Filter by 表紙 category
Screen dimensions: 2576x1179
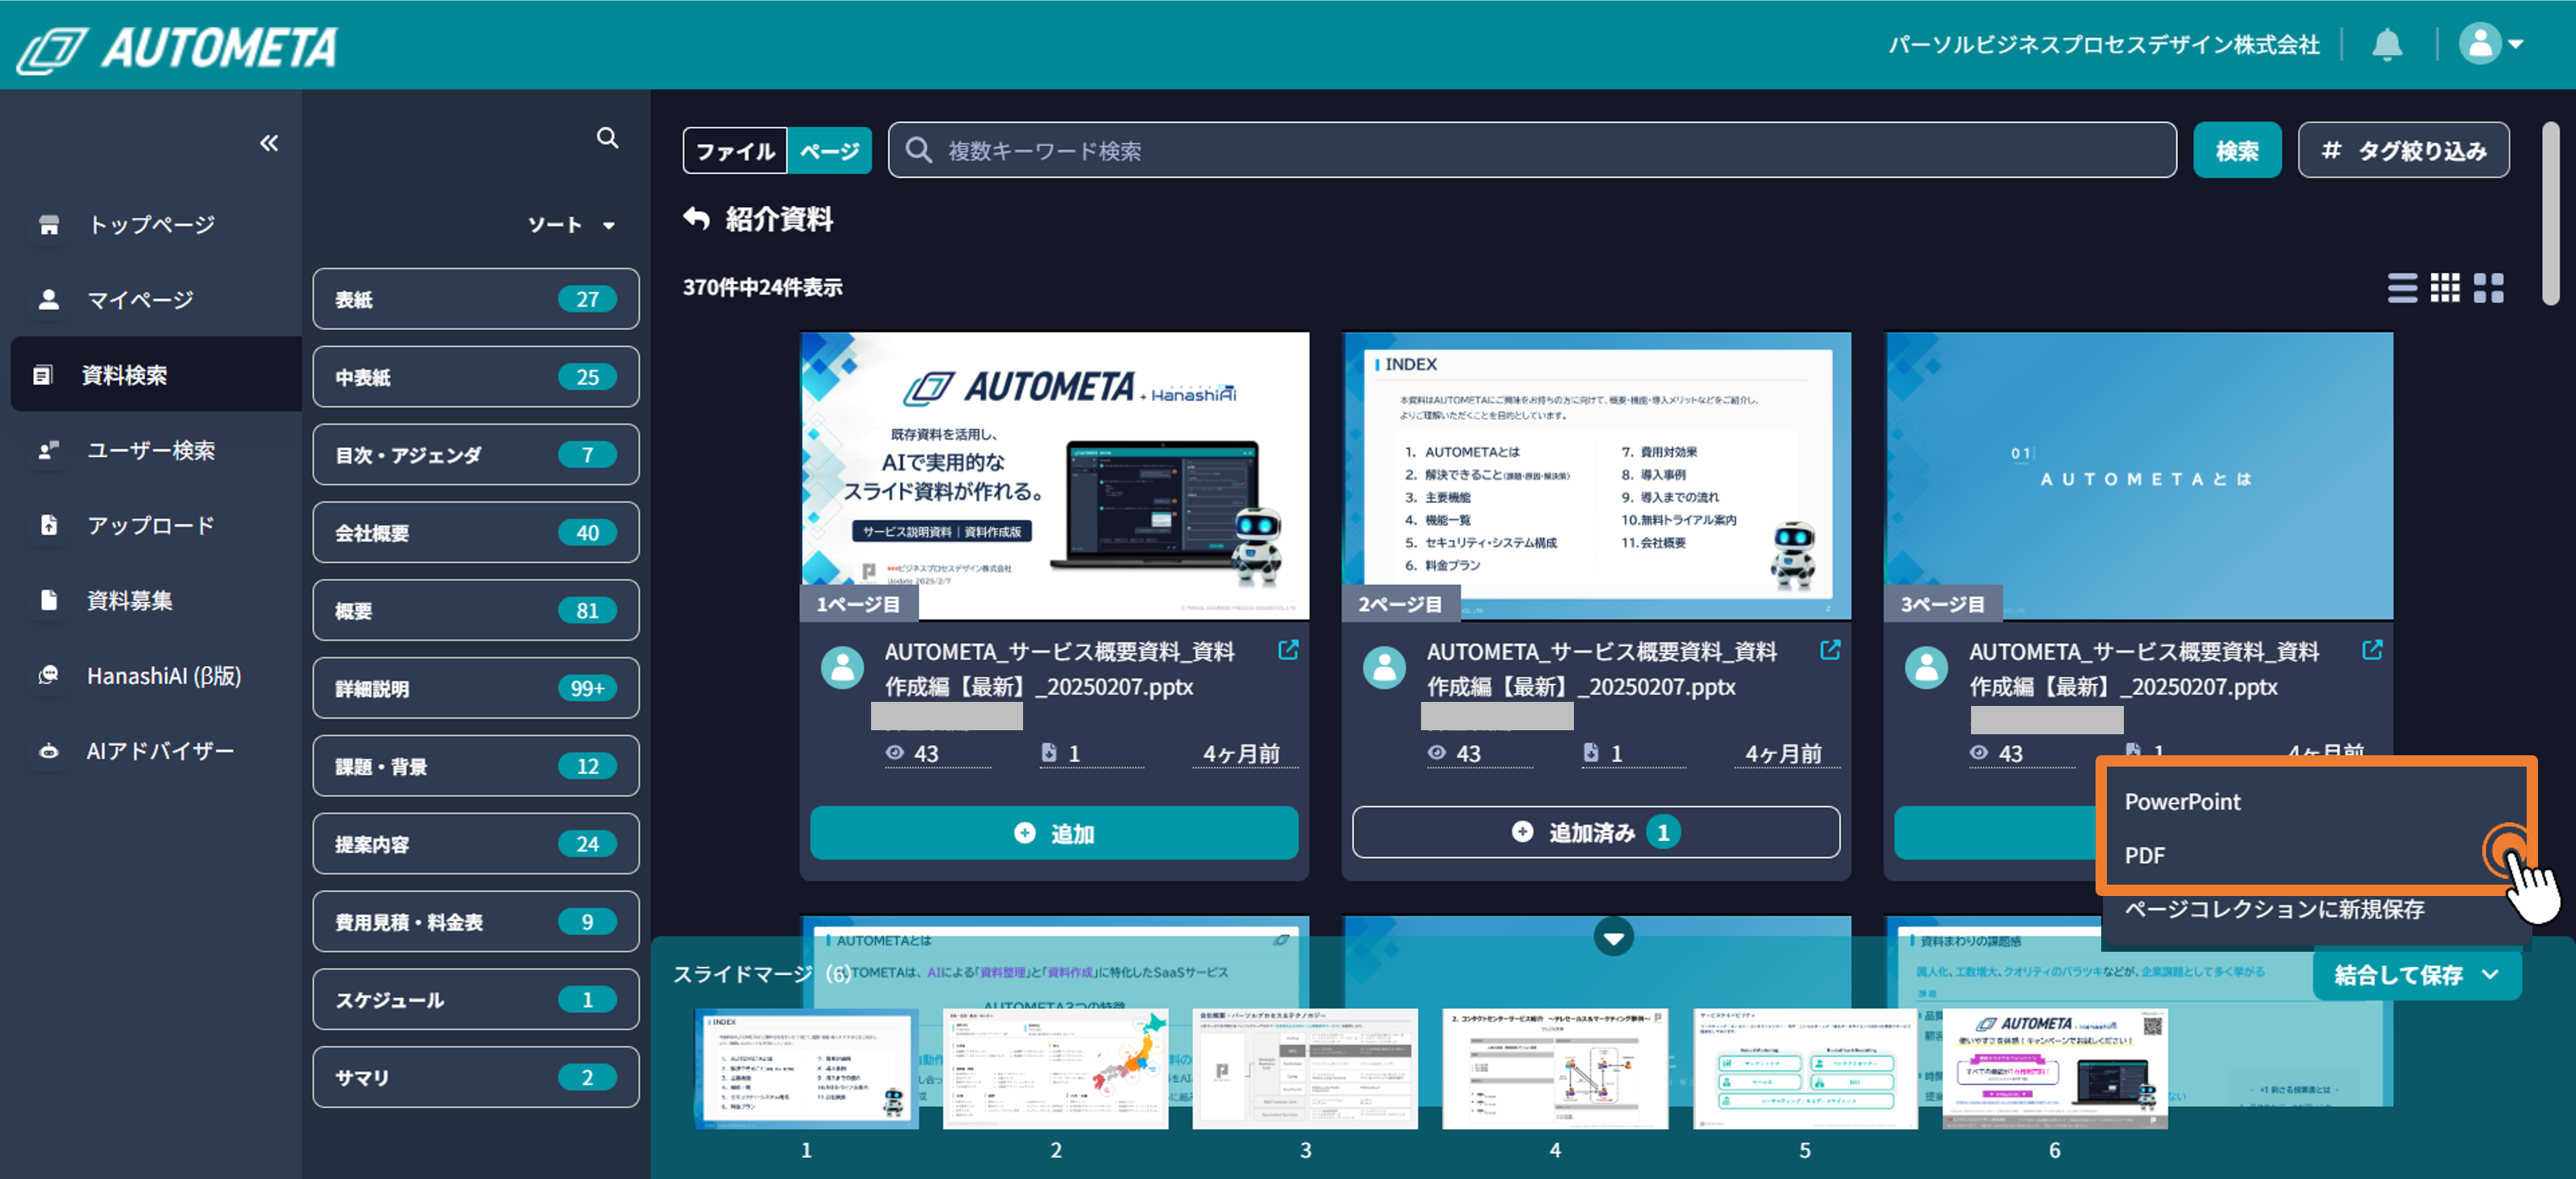point(476,299)
